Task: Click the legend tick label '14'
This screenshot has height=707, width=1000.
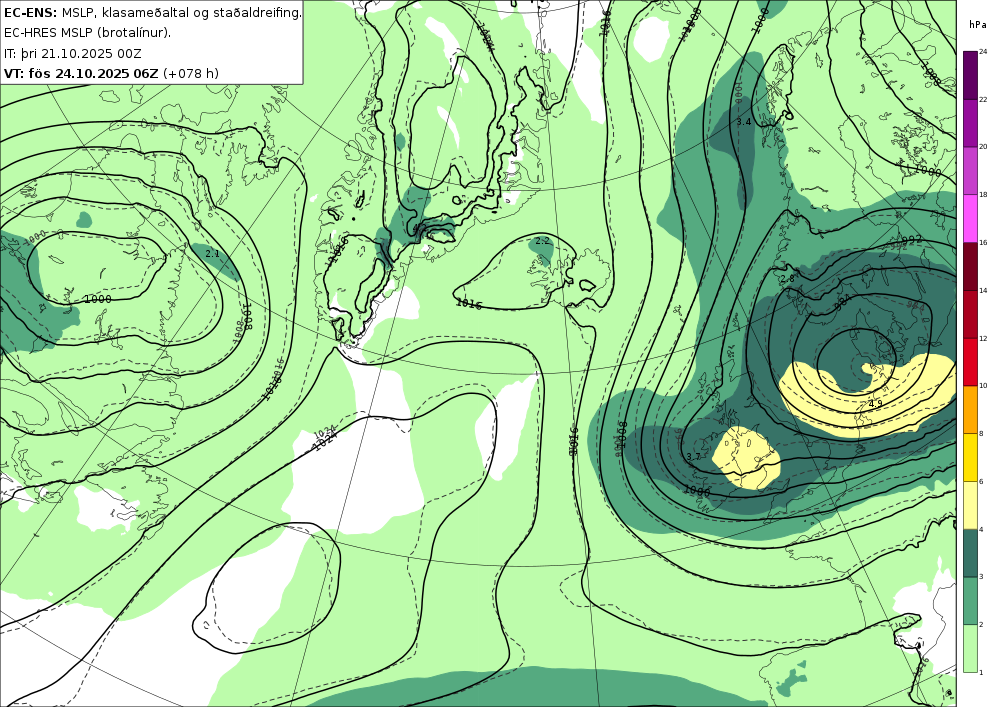Action: [983, 290]
